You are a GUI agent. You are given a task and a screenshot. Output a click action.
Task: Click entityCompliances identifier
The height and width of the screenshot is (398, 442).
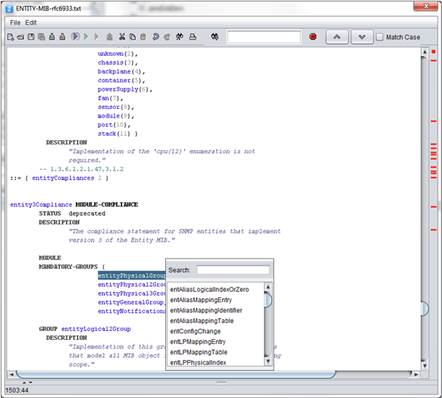tap(63, 178)
